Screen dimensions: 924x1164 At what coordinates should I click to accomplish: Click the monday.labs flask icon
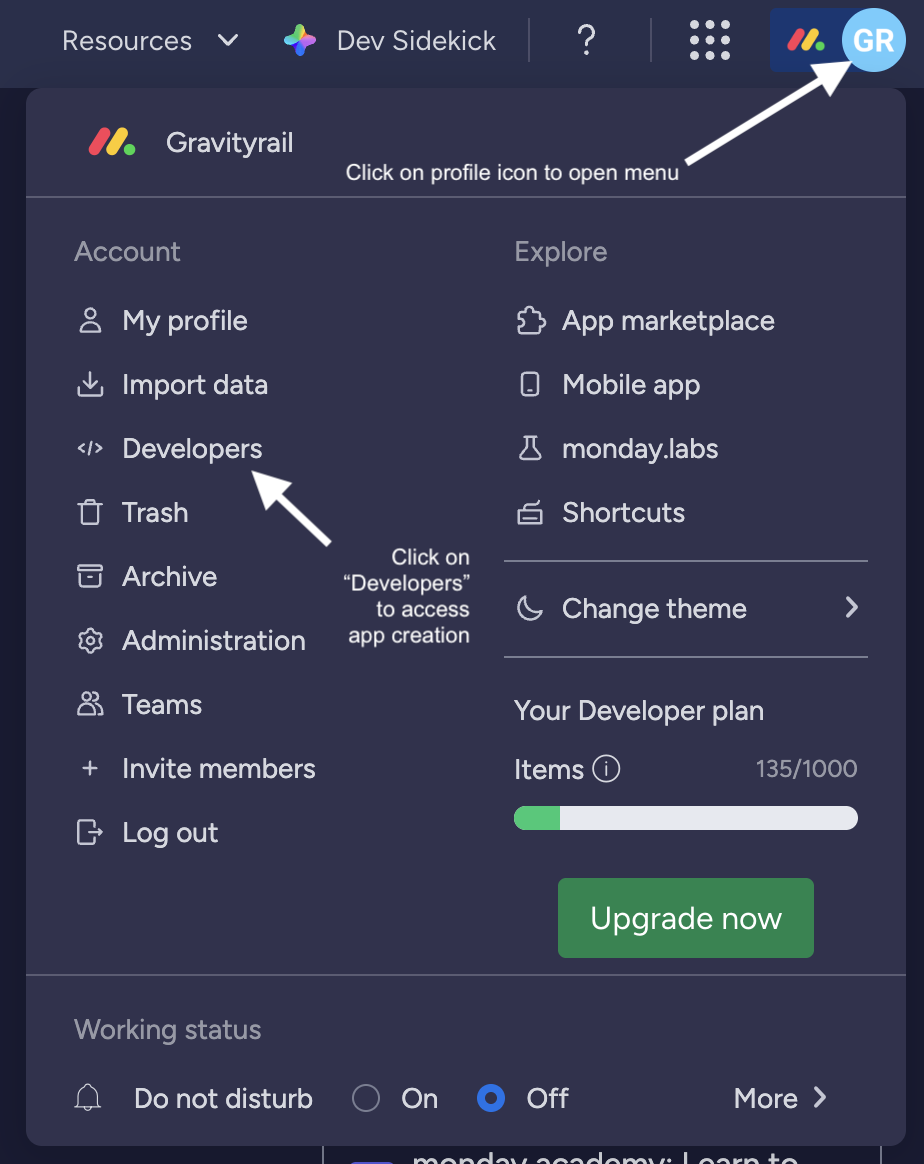(x=530, y=448)
